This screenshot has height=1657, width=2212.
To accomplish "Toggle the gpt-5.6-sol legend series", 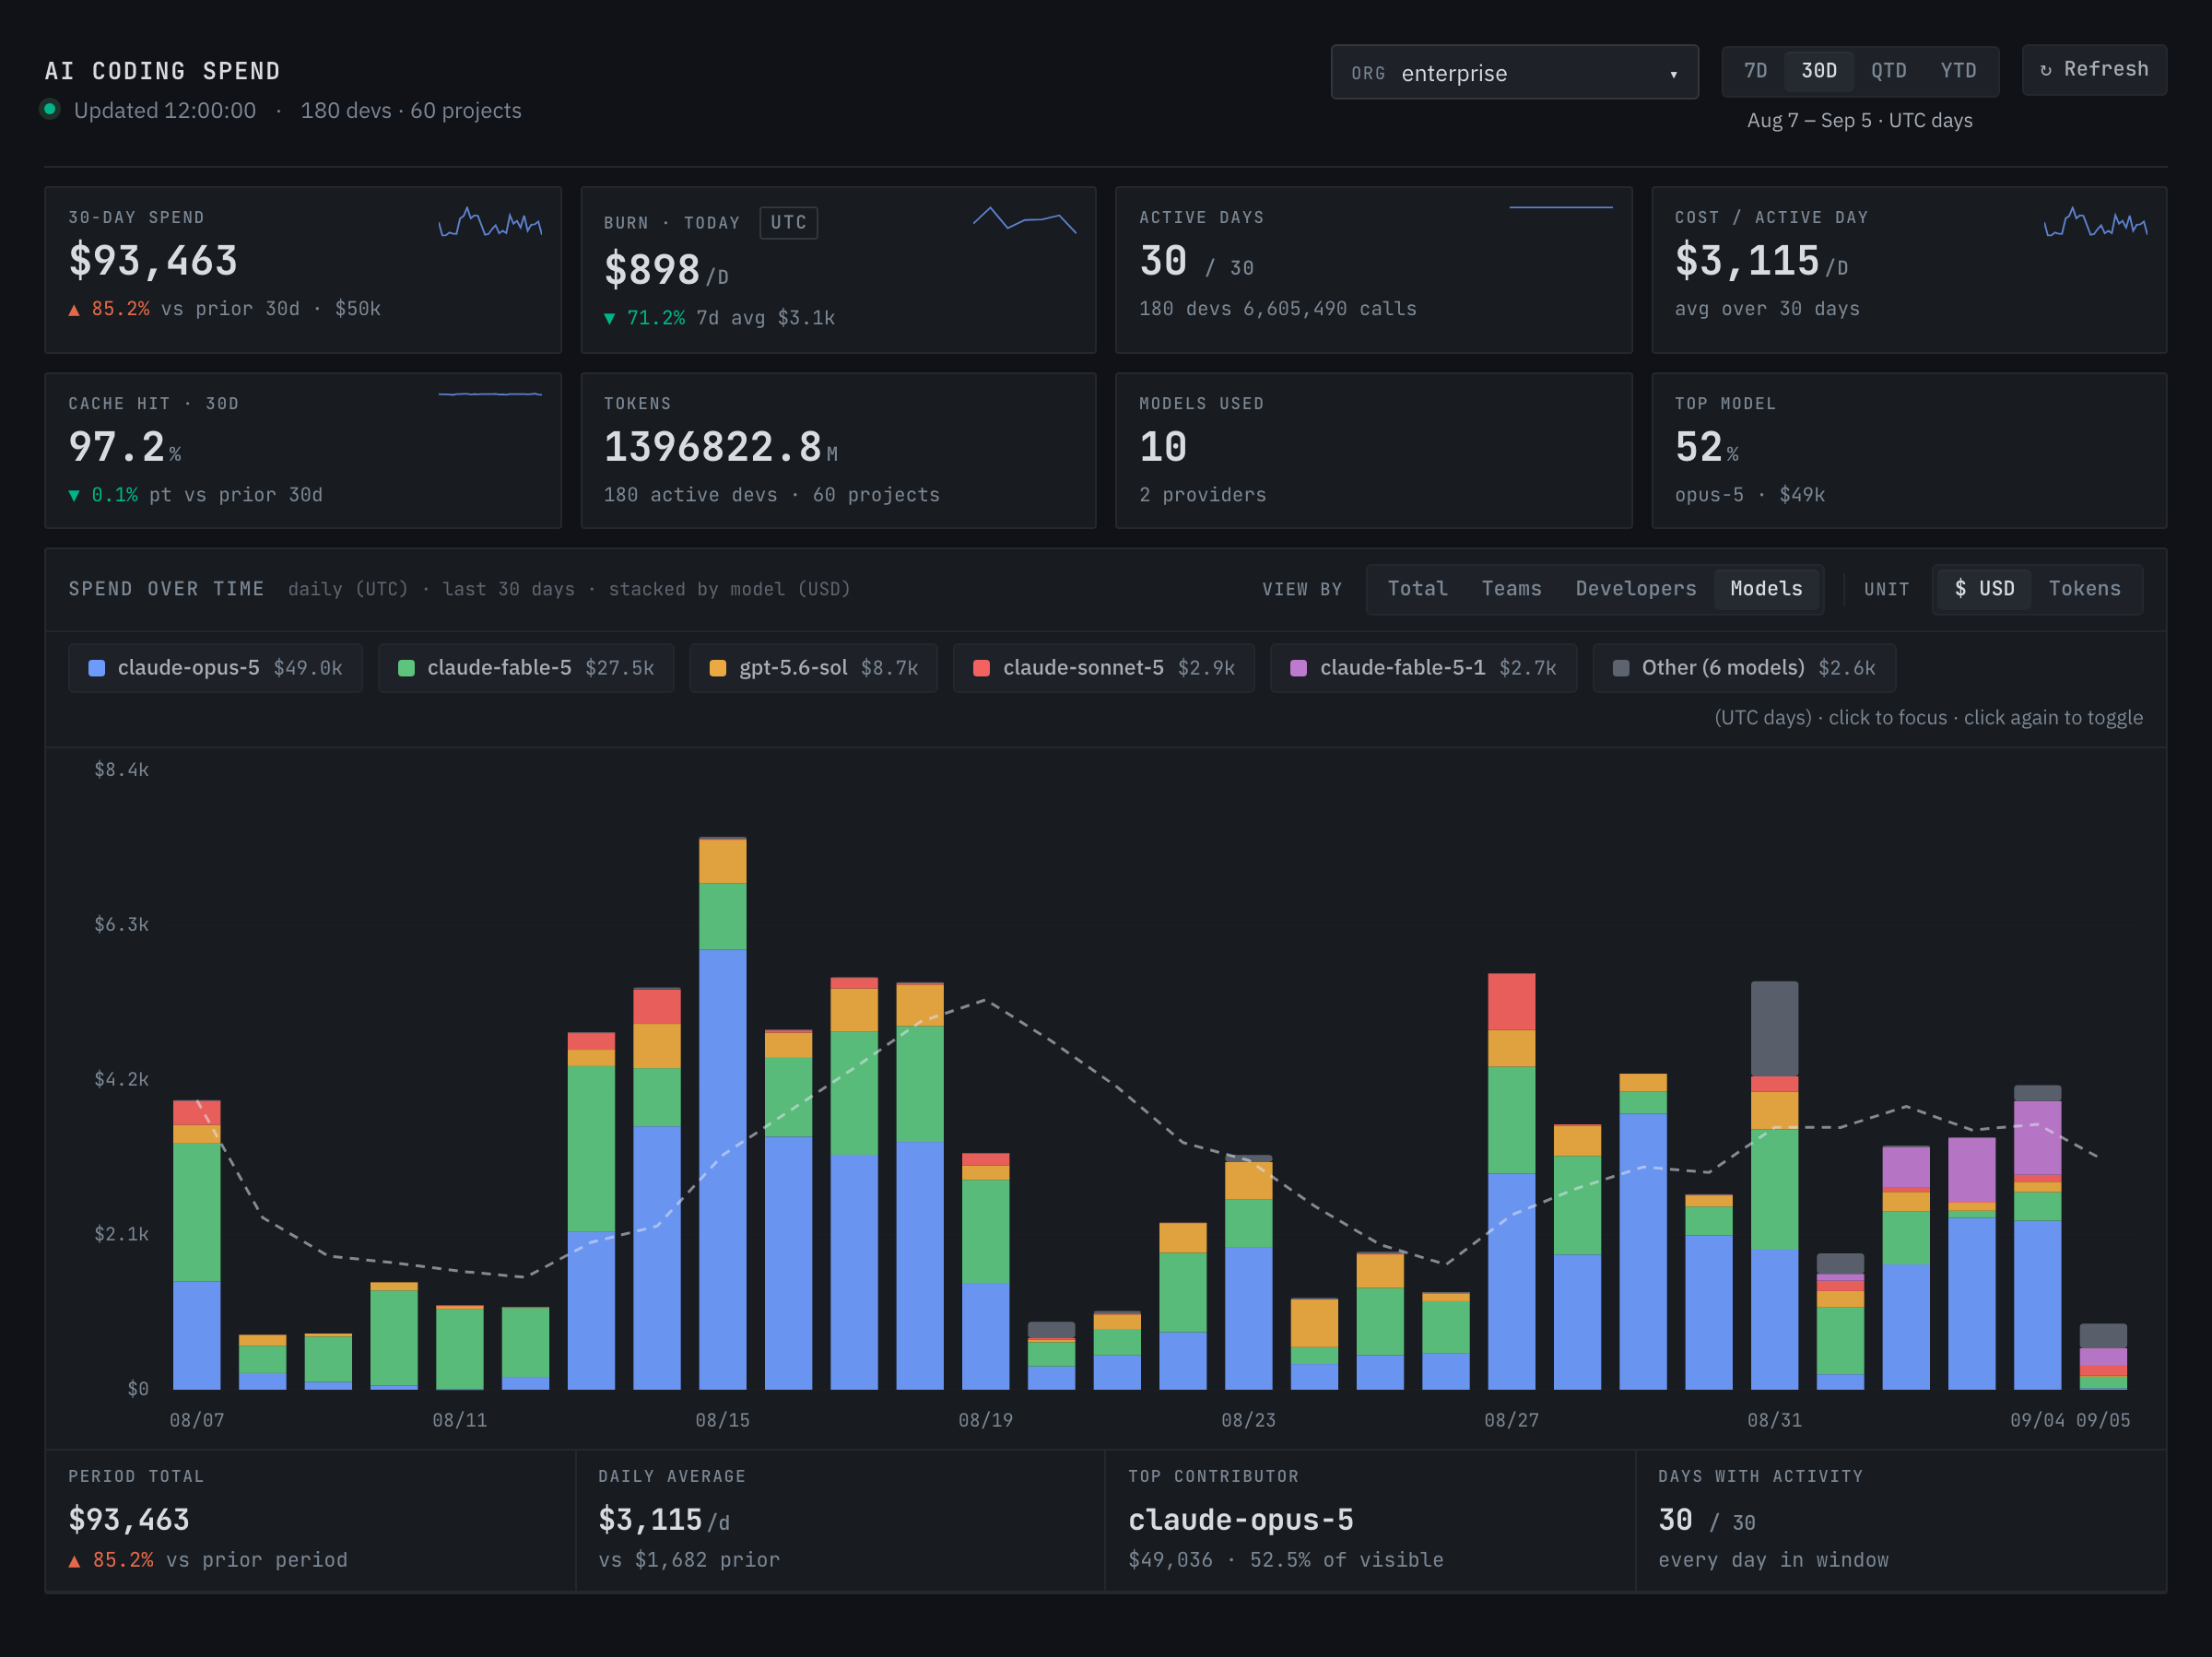I will point(813,668).
